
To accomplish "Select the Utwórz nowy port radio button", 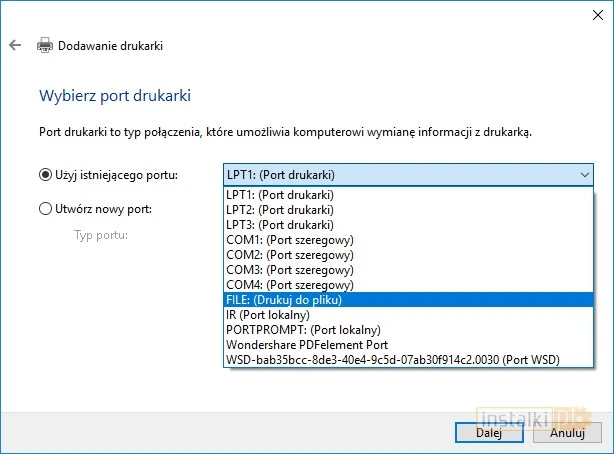I will point(45,209).
